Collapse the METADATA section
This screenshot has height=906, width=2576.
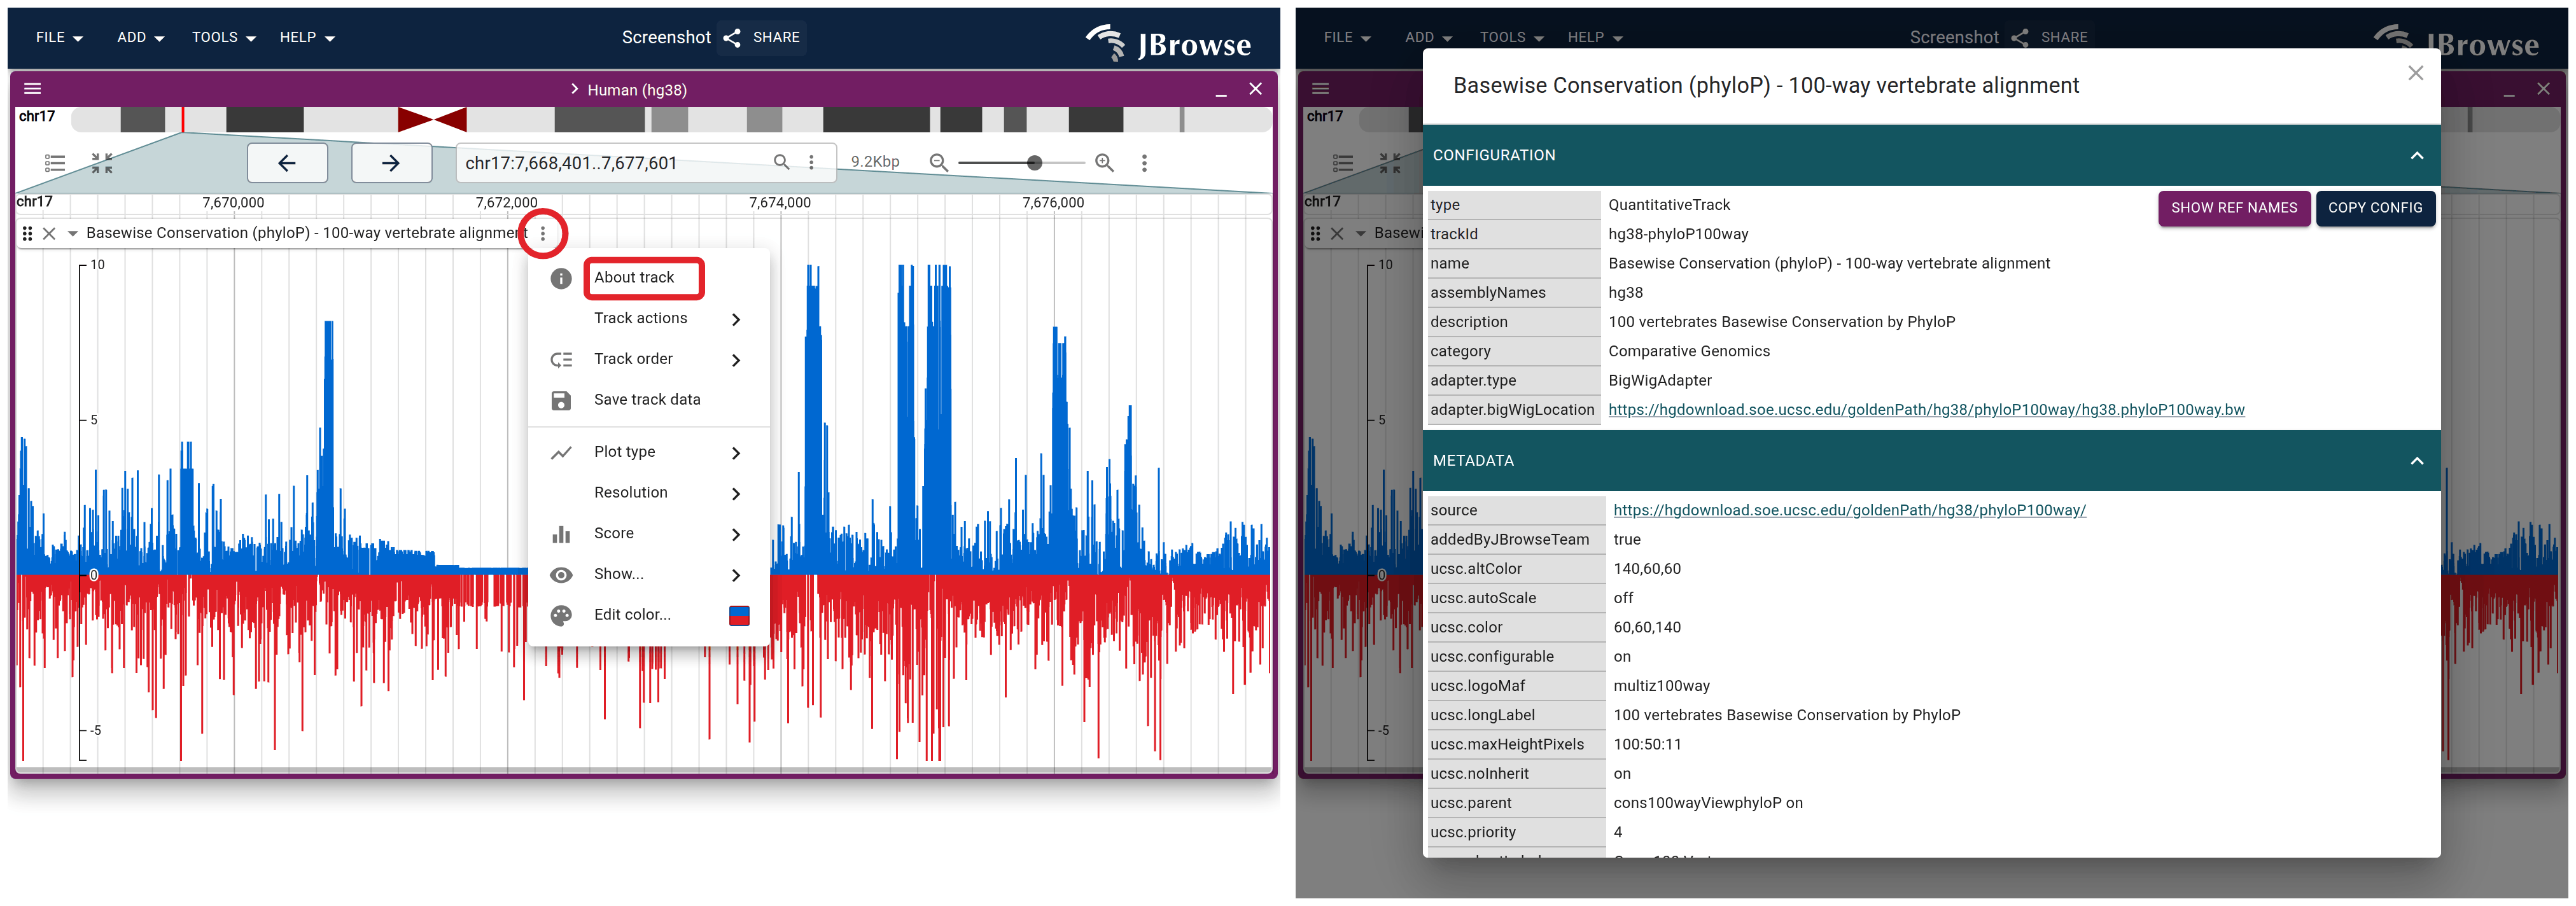(2416, 461)
